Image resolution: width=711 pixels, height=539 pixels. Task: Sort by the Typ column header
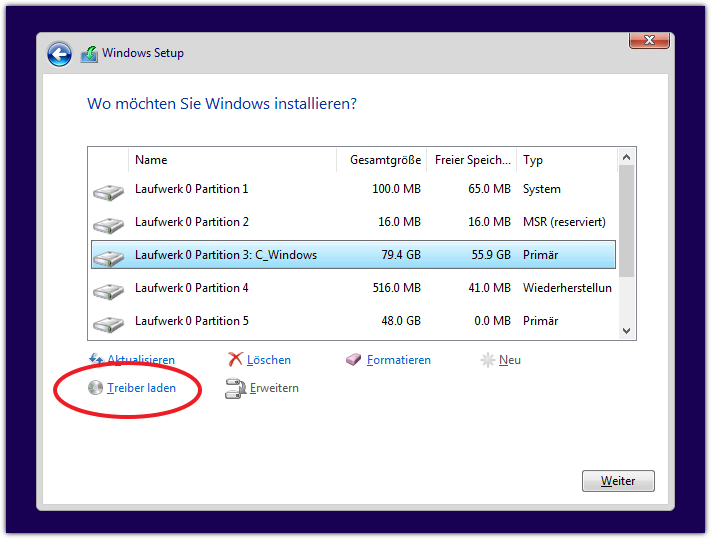[x=567, y=160]
